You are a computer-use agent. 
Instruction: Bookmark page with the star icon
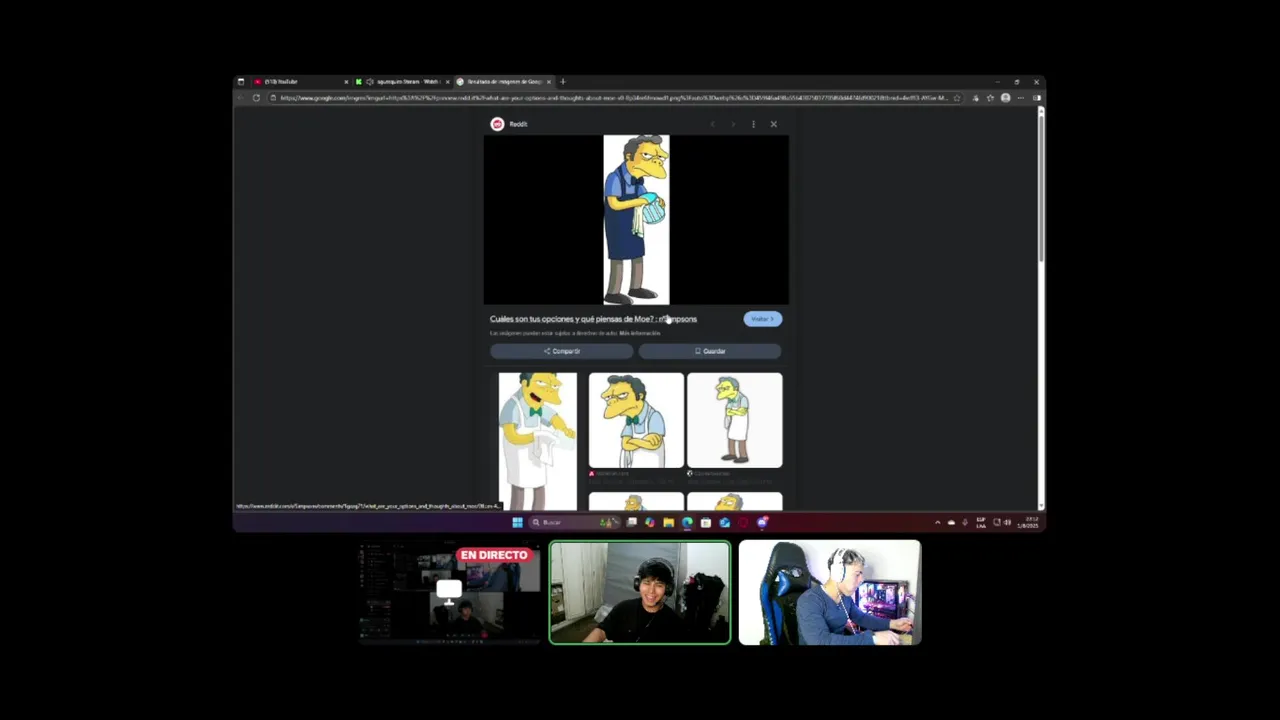click(957, 98)
